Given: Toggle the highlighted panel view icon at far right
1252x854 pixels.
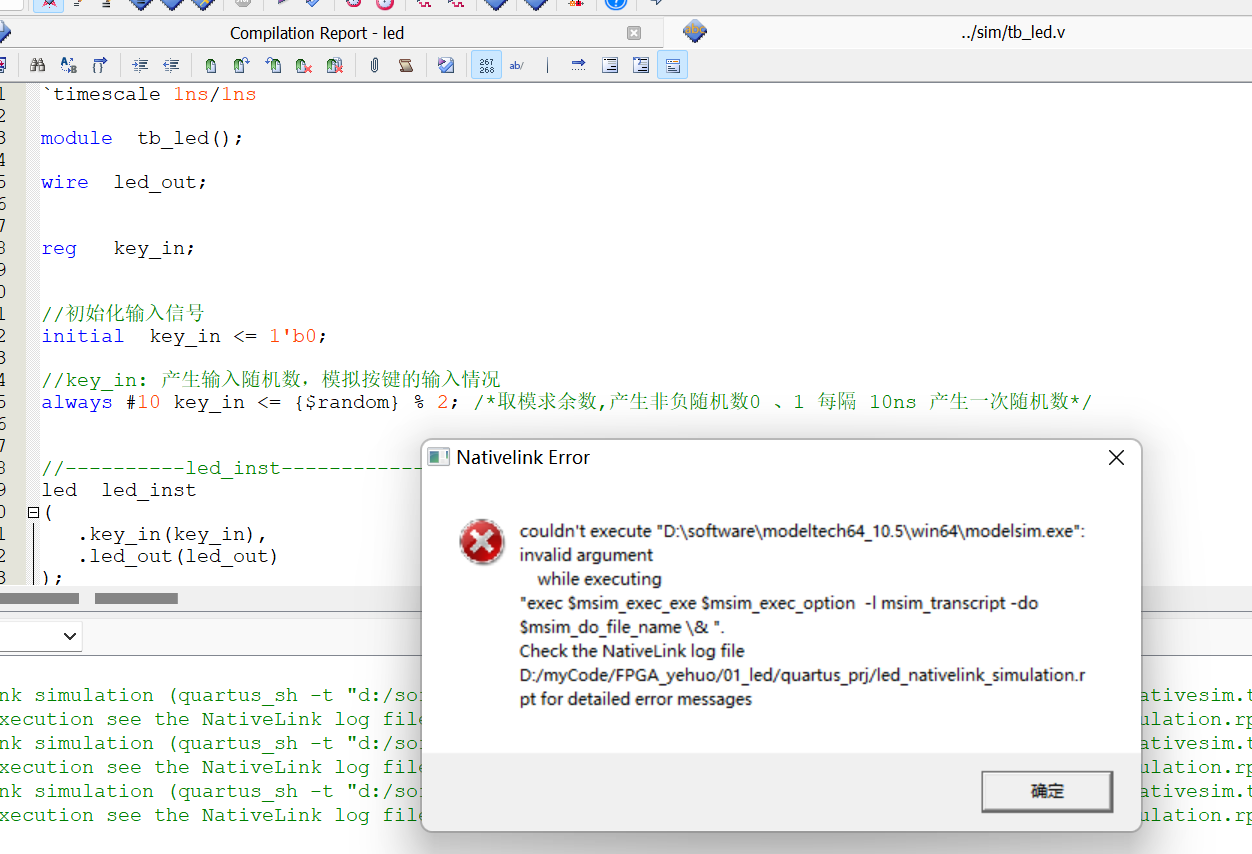Looking at the screenshot, I should [672, 65].
